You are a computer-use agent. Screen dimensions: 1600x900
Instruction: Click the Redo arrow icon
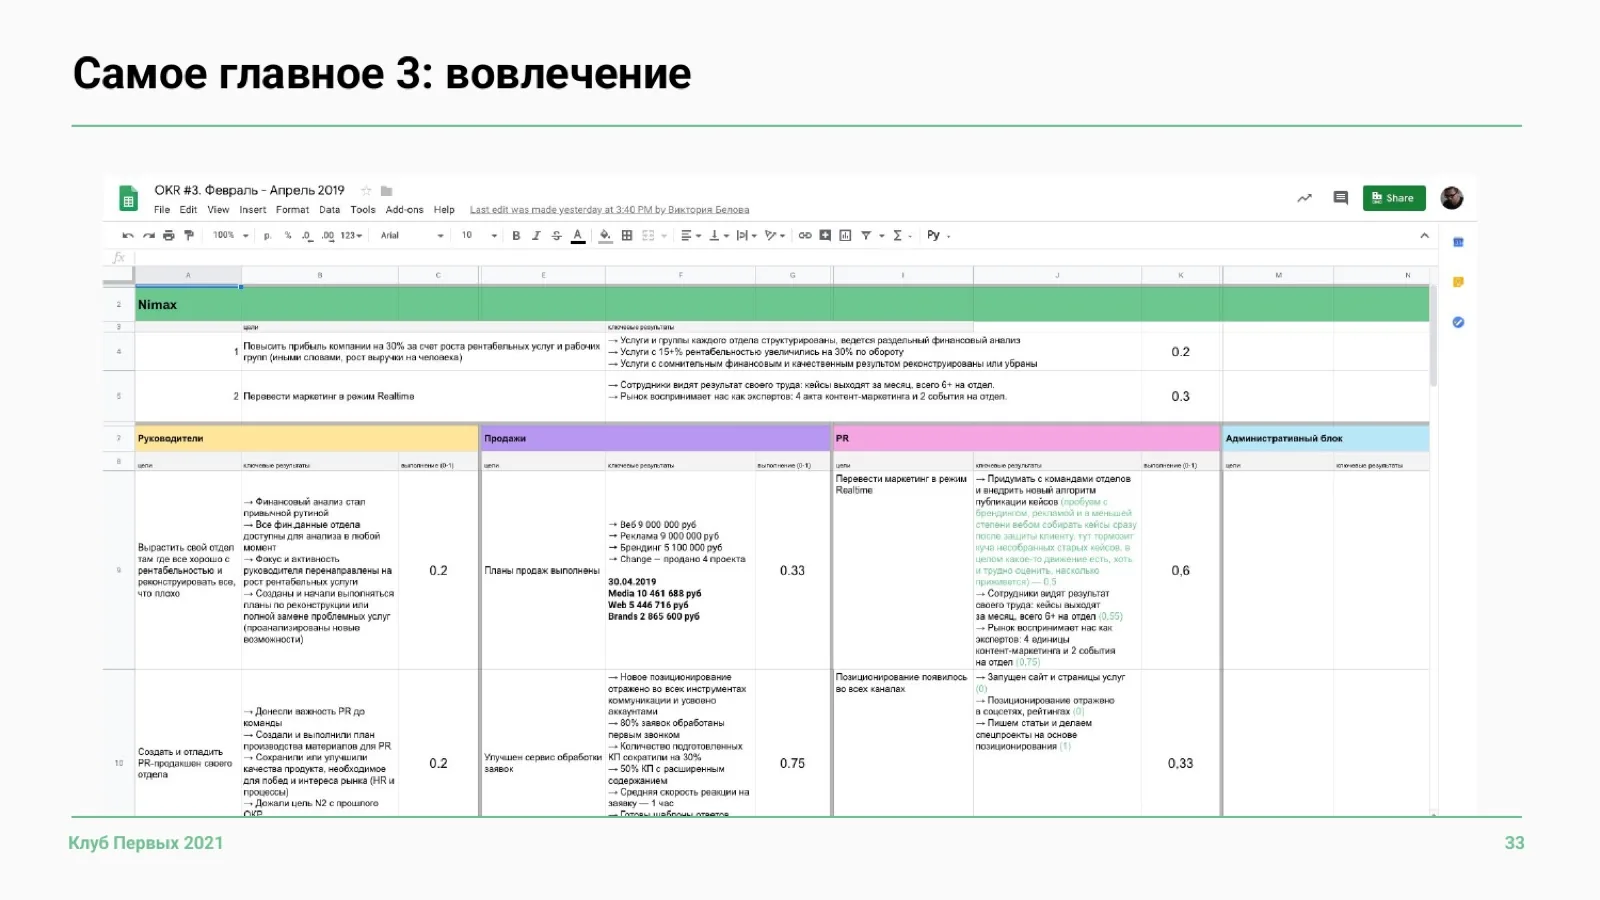(148, 236)
